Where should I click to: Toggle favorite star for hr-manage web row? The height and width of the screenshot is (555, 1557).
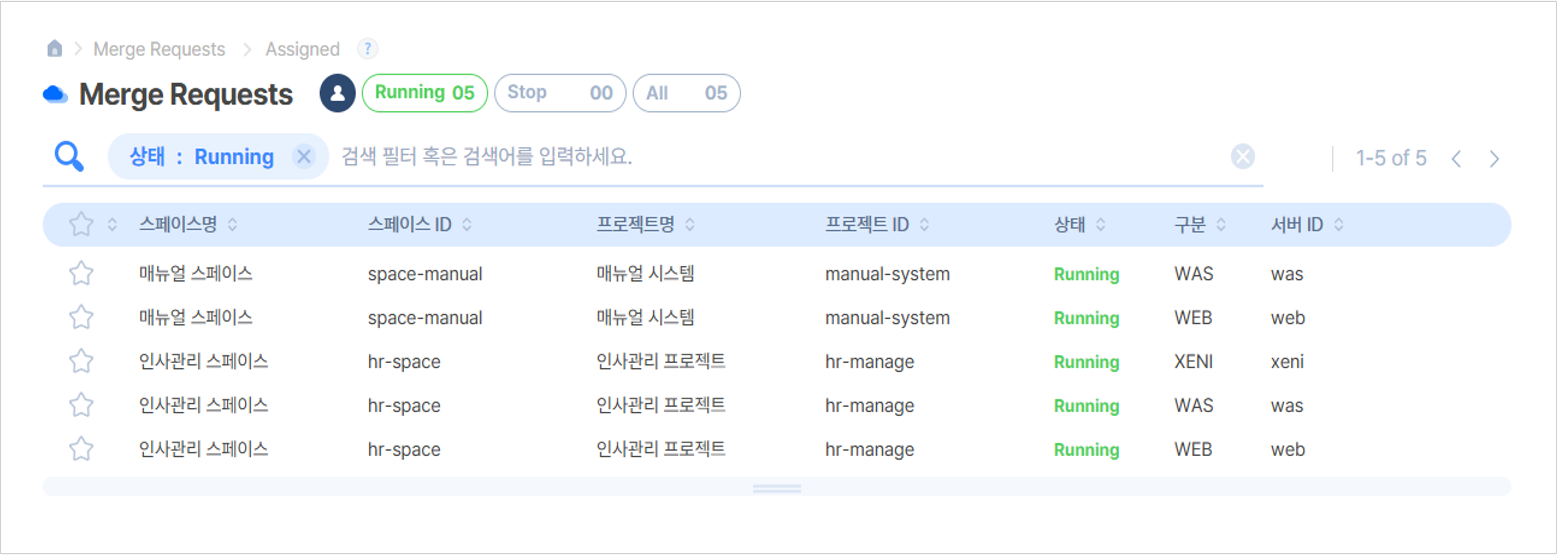coord(81,450)
